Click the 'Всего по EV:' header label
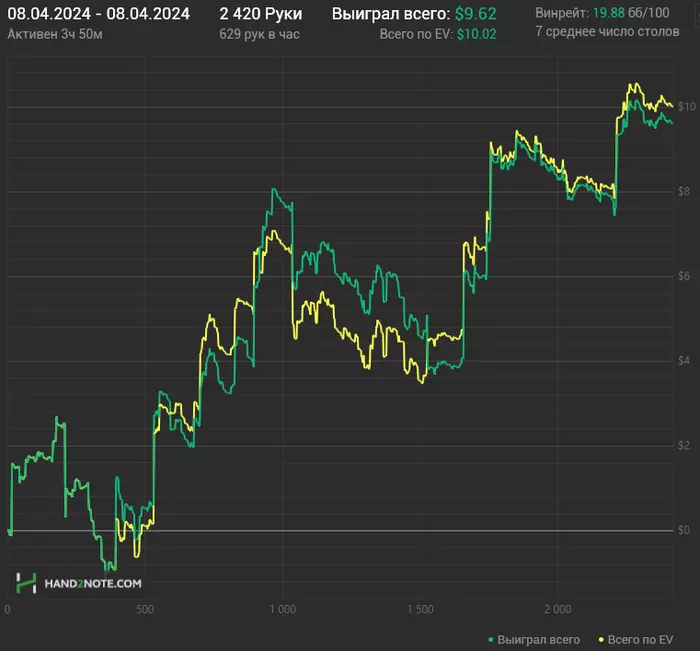This screenshot has width=700, height=651. click(x=416, y=34)
